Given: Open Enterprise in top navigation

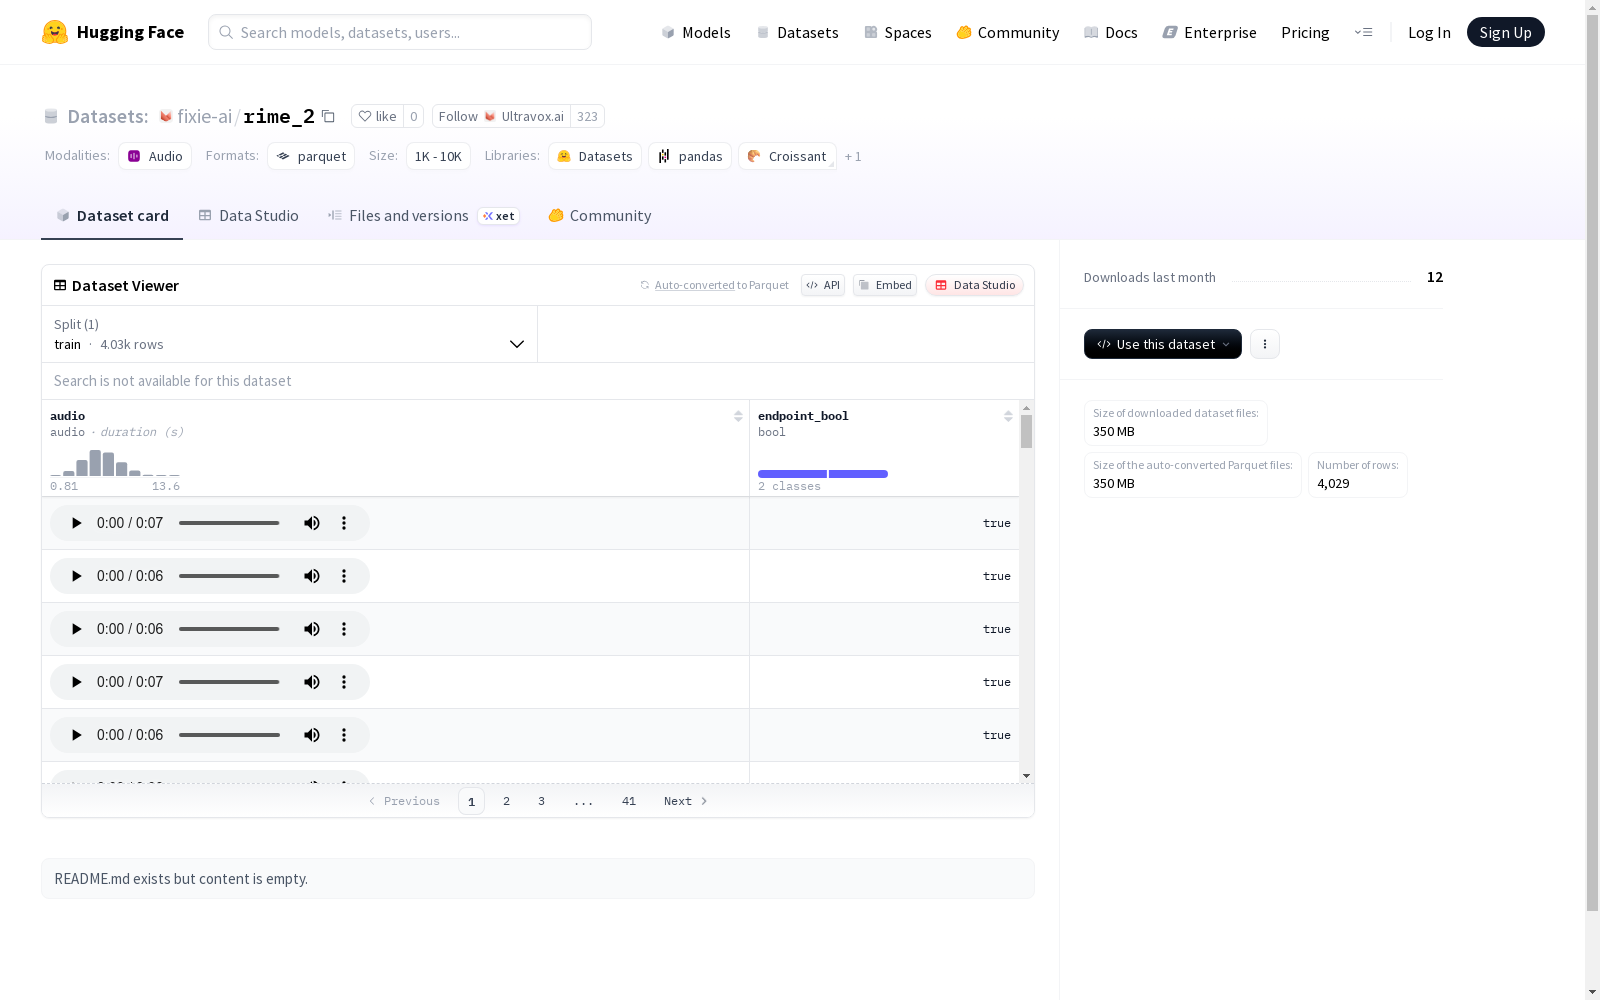Looking at the screenshot, I should coord(1210,32).
